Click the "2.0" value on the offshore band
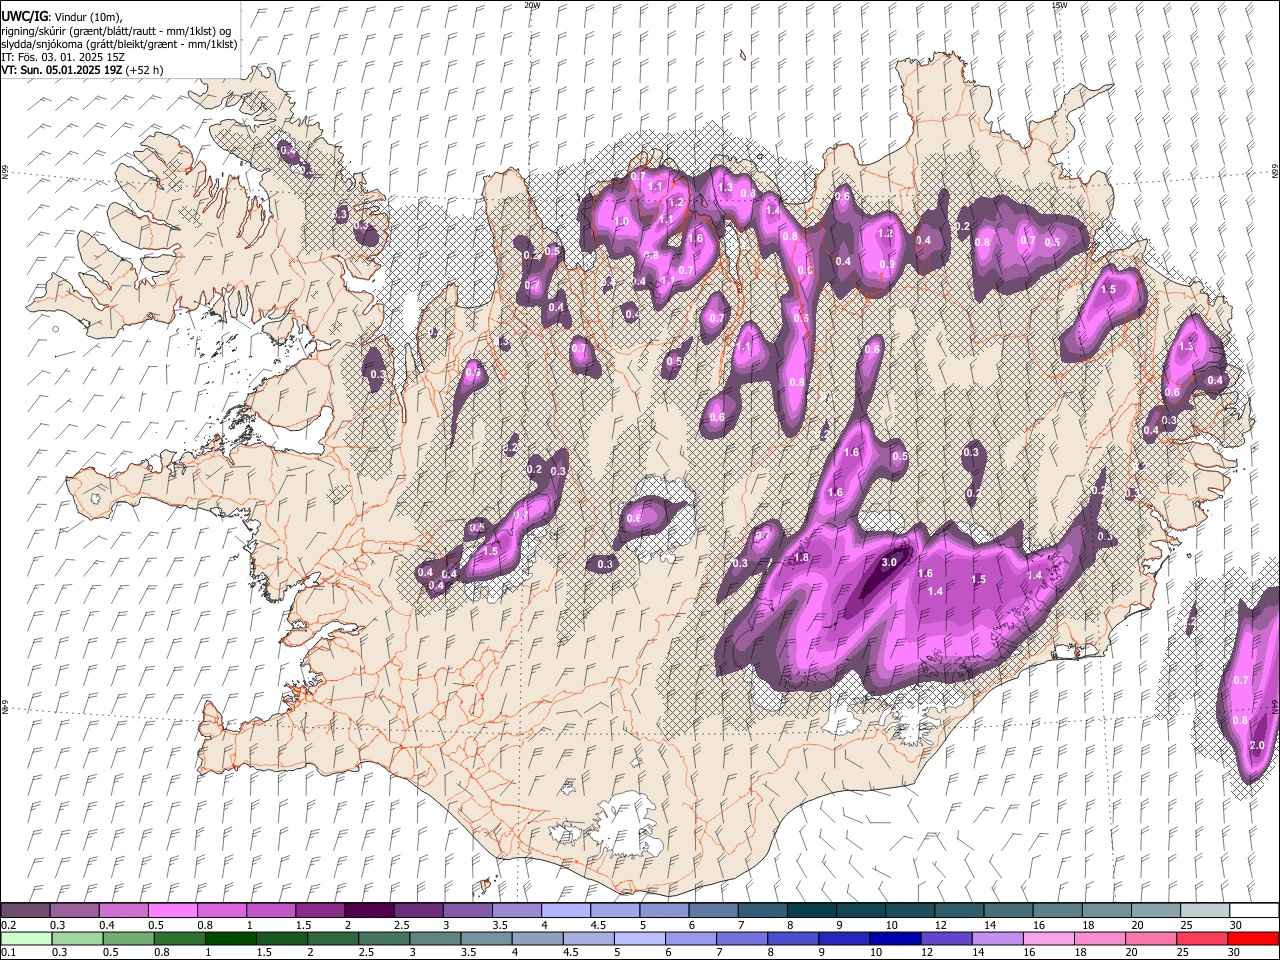Screen dimensions: 1280x960 (1257, 746)
